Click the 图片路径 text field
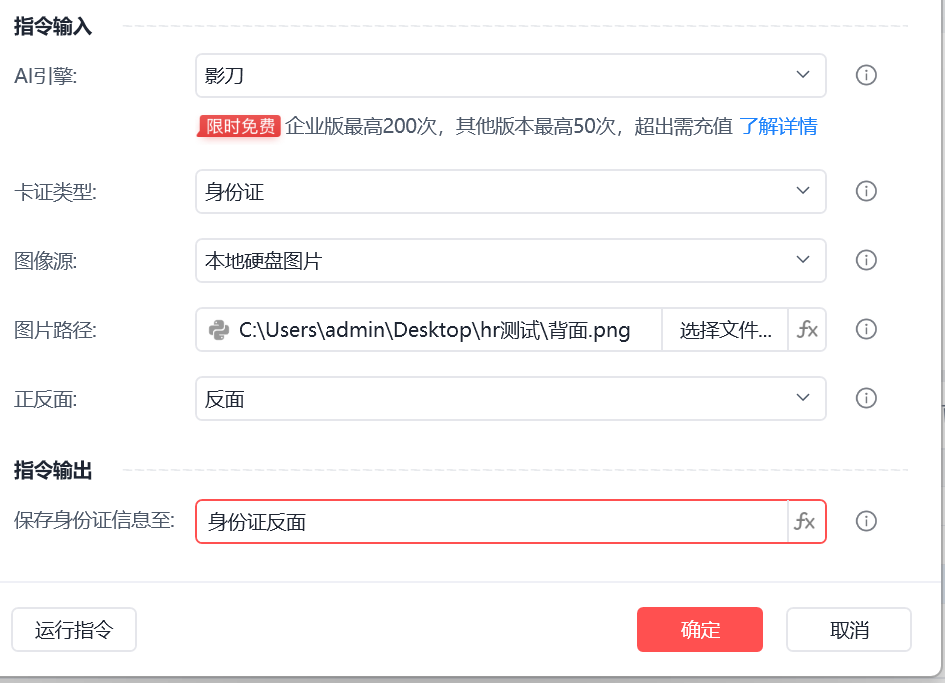The height and width of the screenshot is (683, 945). tap(429, 330)
